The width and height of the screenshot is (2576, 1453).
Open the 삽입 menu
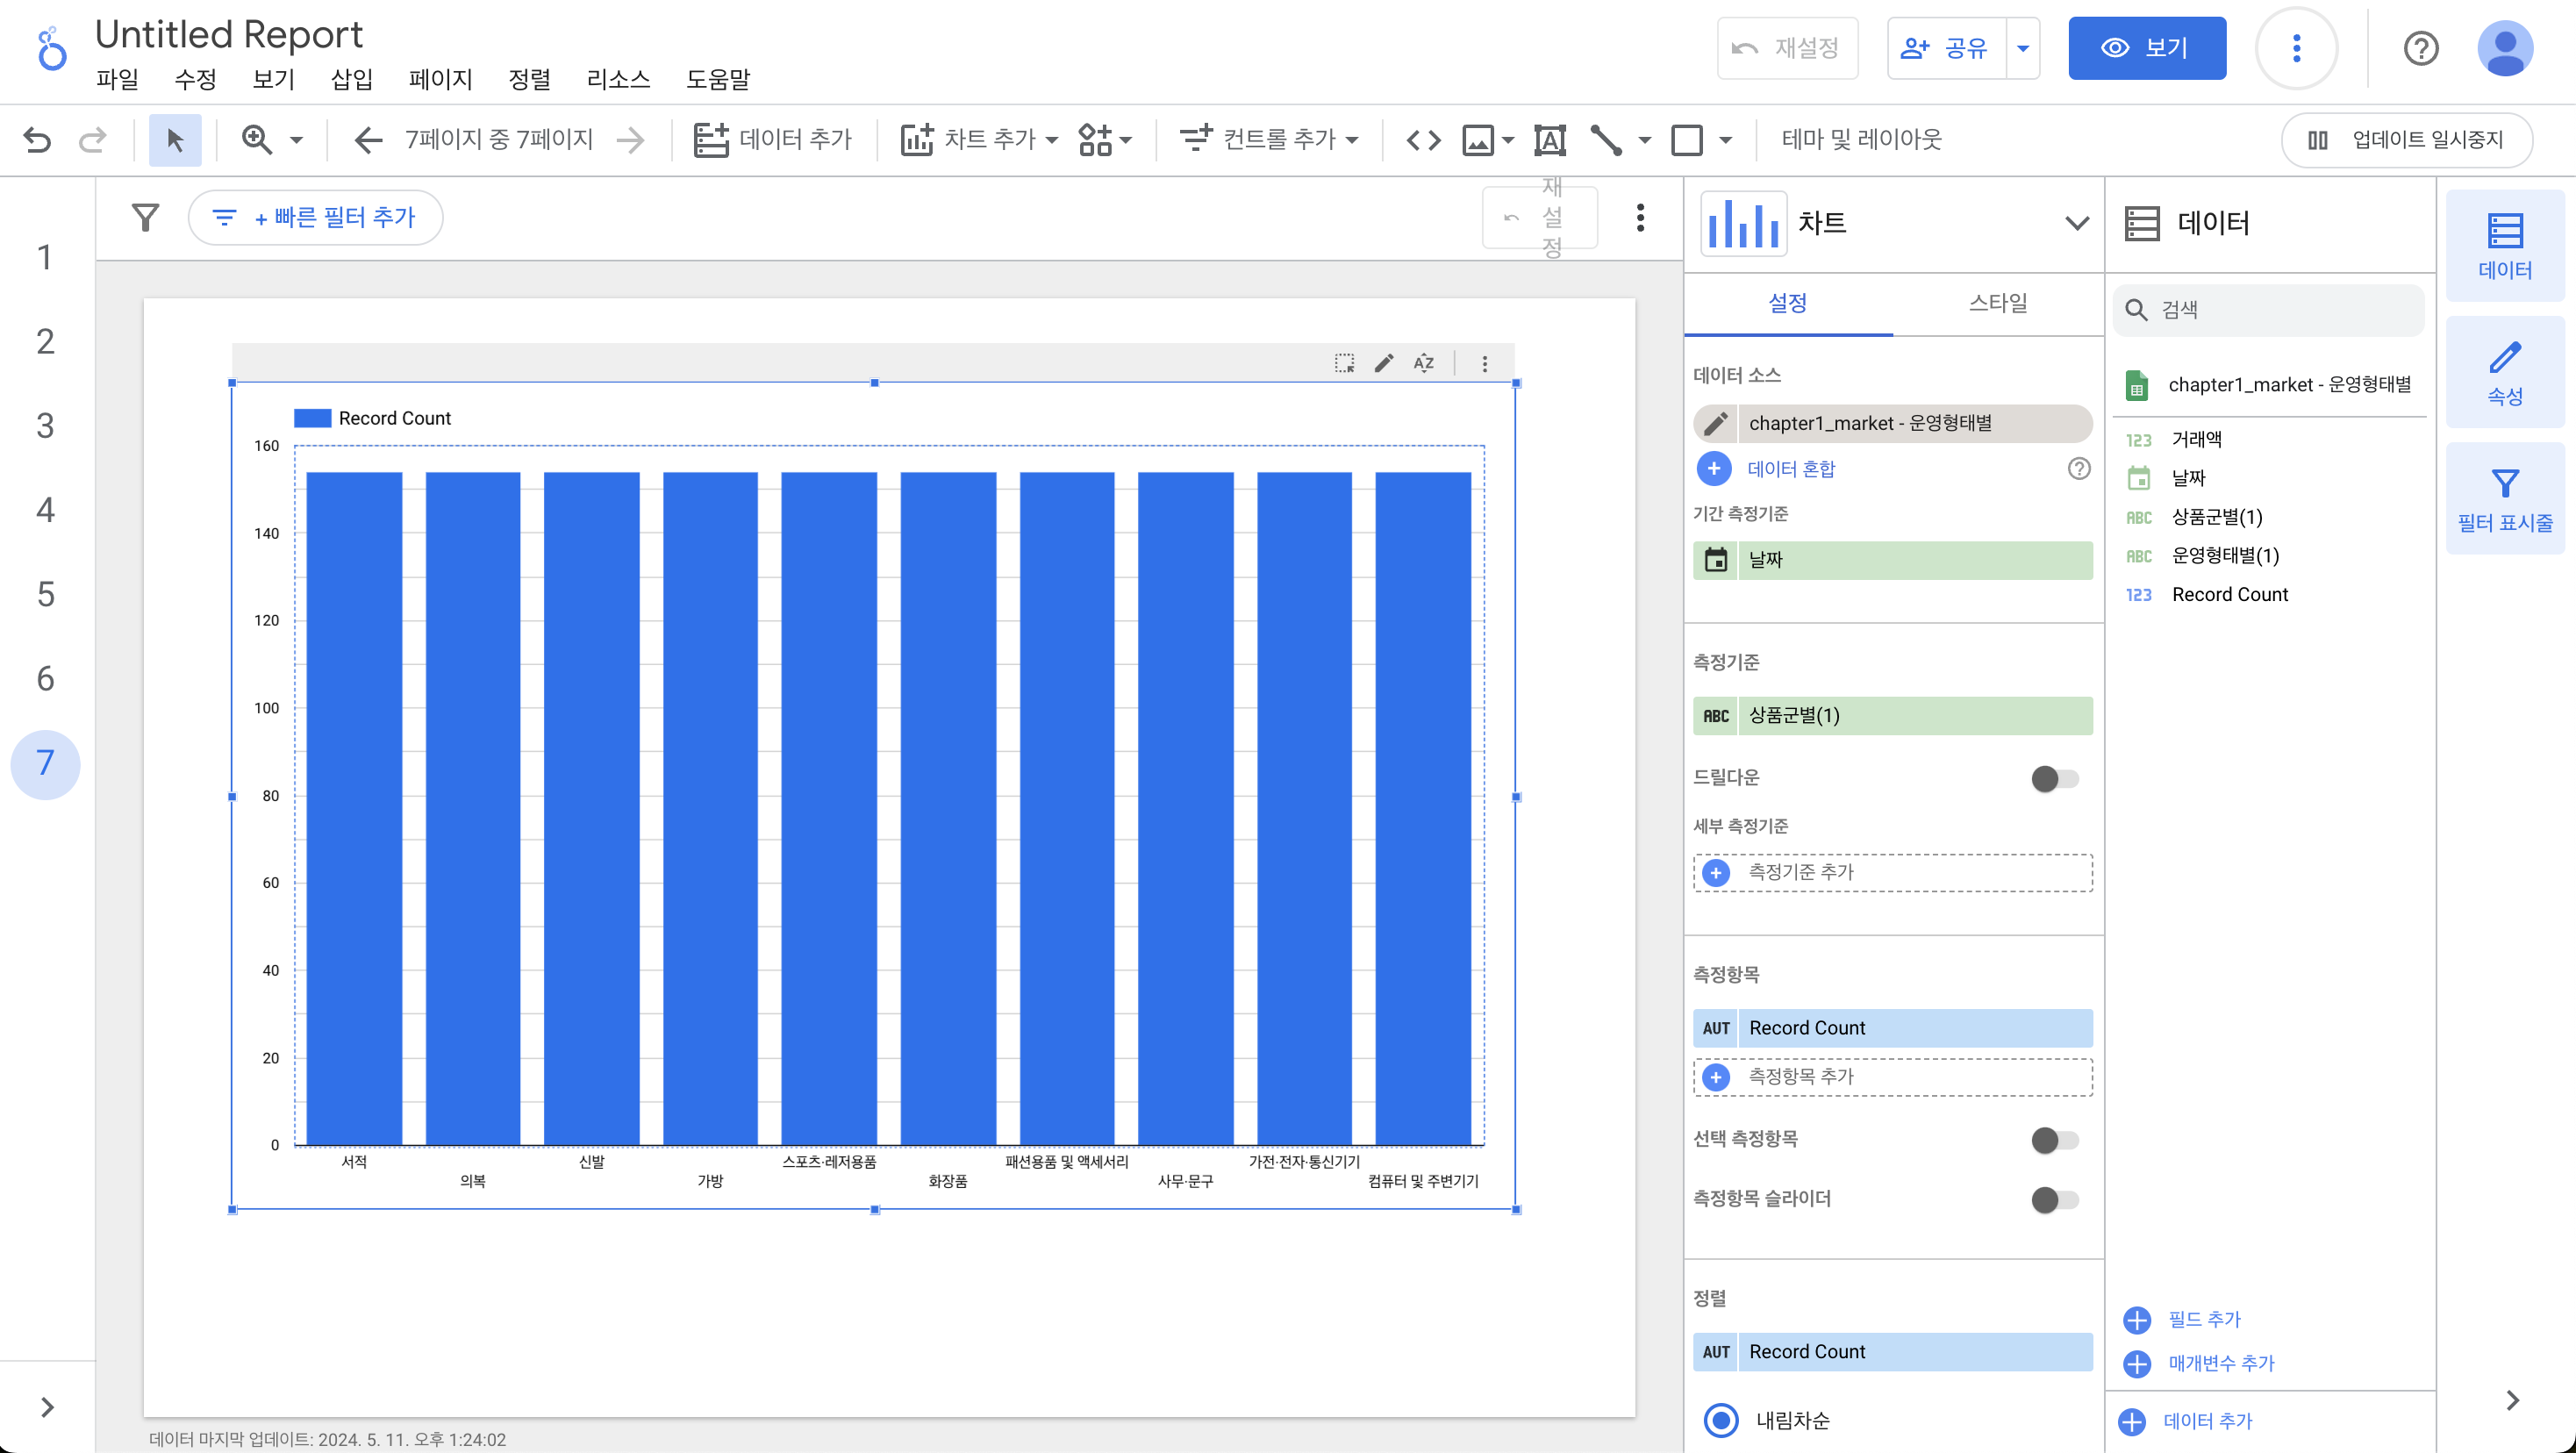(351, 79)
